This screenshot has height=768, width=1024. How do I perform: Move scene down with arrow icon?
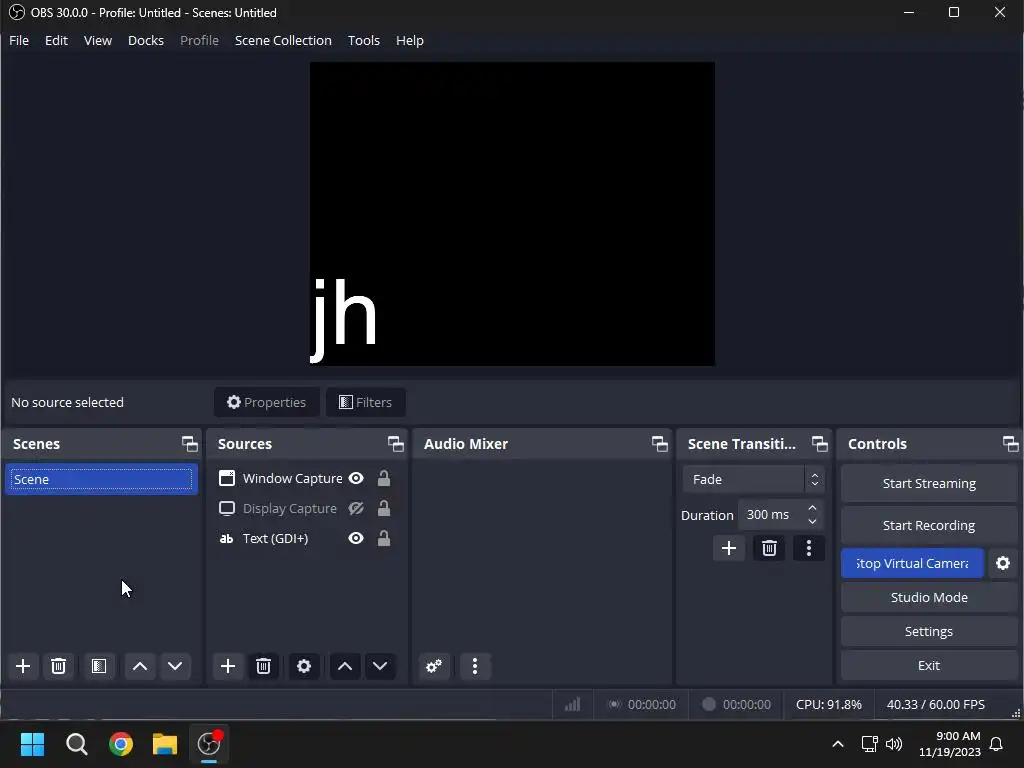(175, 666)
